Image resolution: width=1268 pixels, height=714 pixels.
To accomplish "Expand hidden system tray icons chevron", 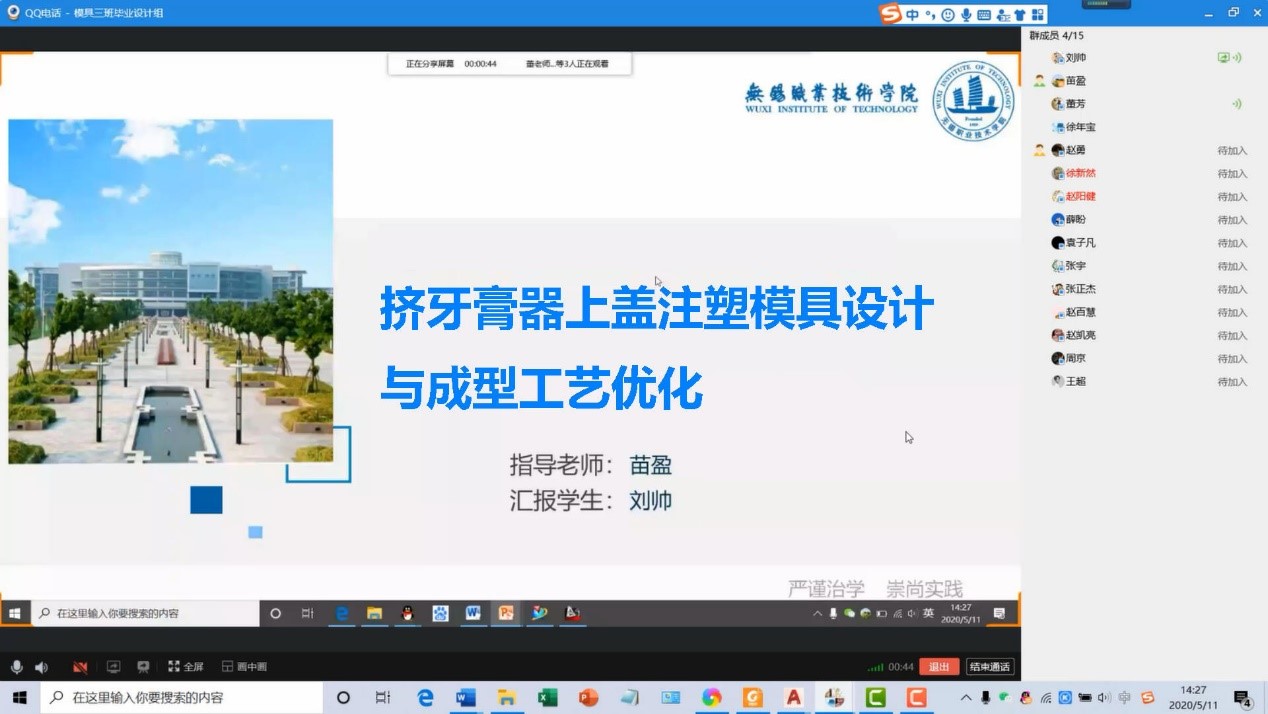I will (966, 697).
